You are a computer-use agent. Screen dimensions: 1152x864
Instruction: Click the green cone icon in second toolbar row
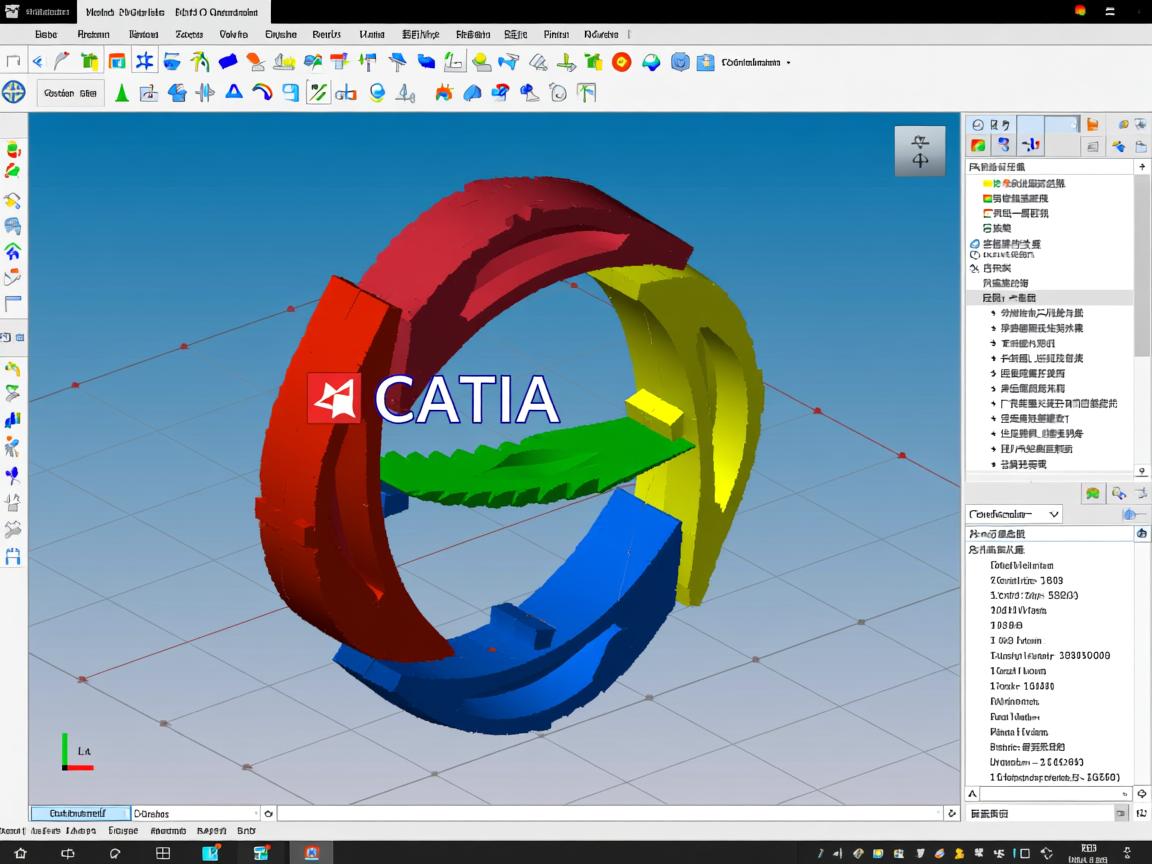click(x=122, y=93)
